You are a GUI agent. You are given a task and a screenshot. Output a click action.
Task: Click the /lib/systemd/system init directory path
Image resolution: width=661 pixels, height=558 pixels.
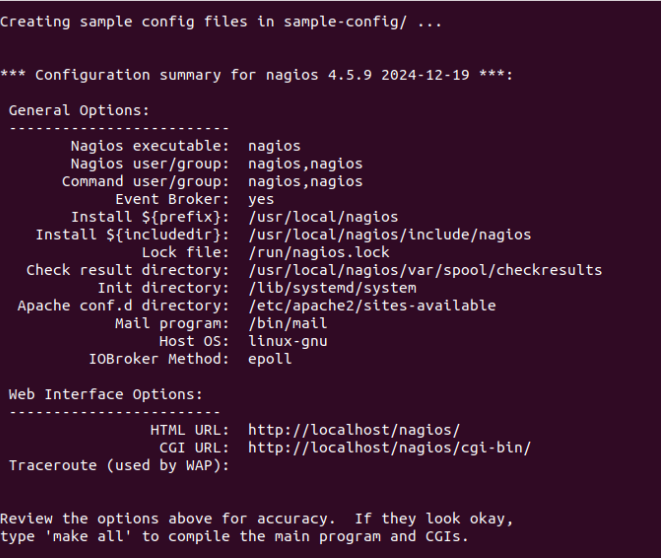pyautogui.click(x=332, y=288)
